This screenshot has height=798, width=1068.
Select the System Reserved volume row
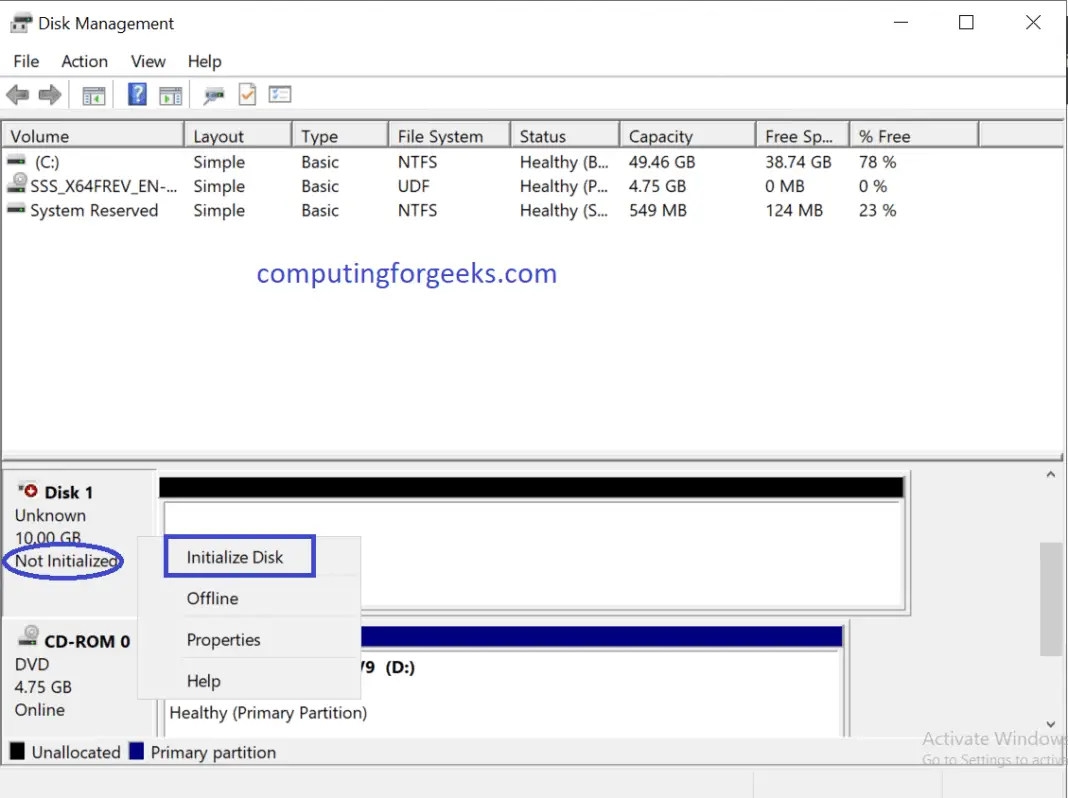tap(93, 210)
